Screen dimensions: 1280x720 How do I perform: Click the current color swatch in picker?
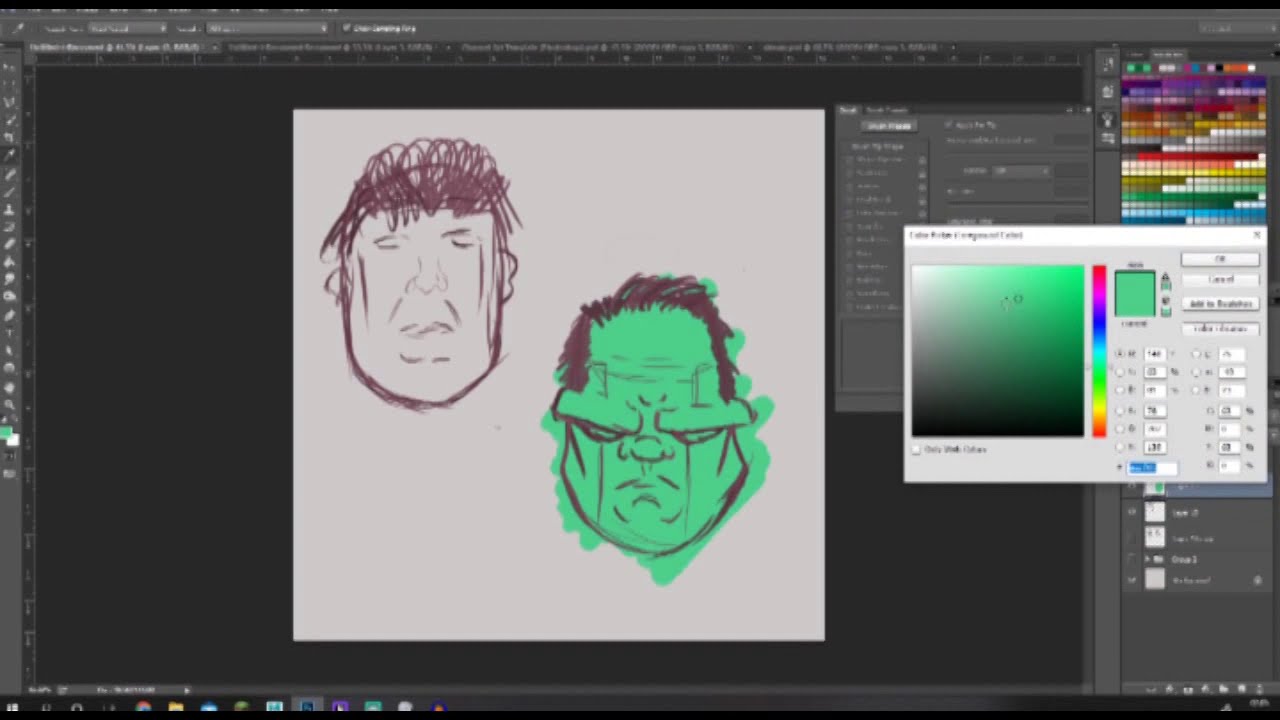(x=1135, y=304)
